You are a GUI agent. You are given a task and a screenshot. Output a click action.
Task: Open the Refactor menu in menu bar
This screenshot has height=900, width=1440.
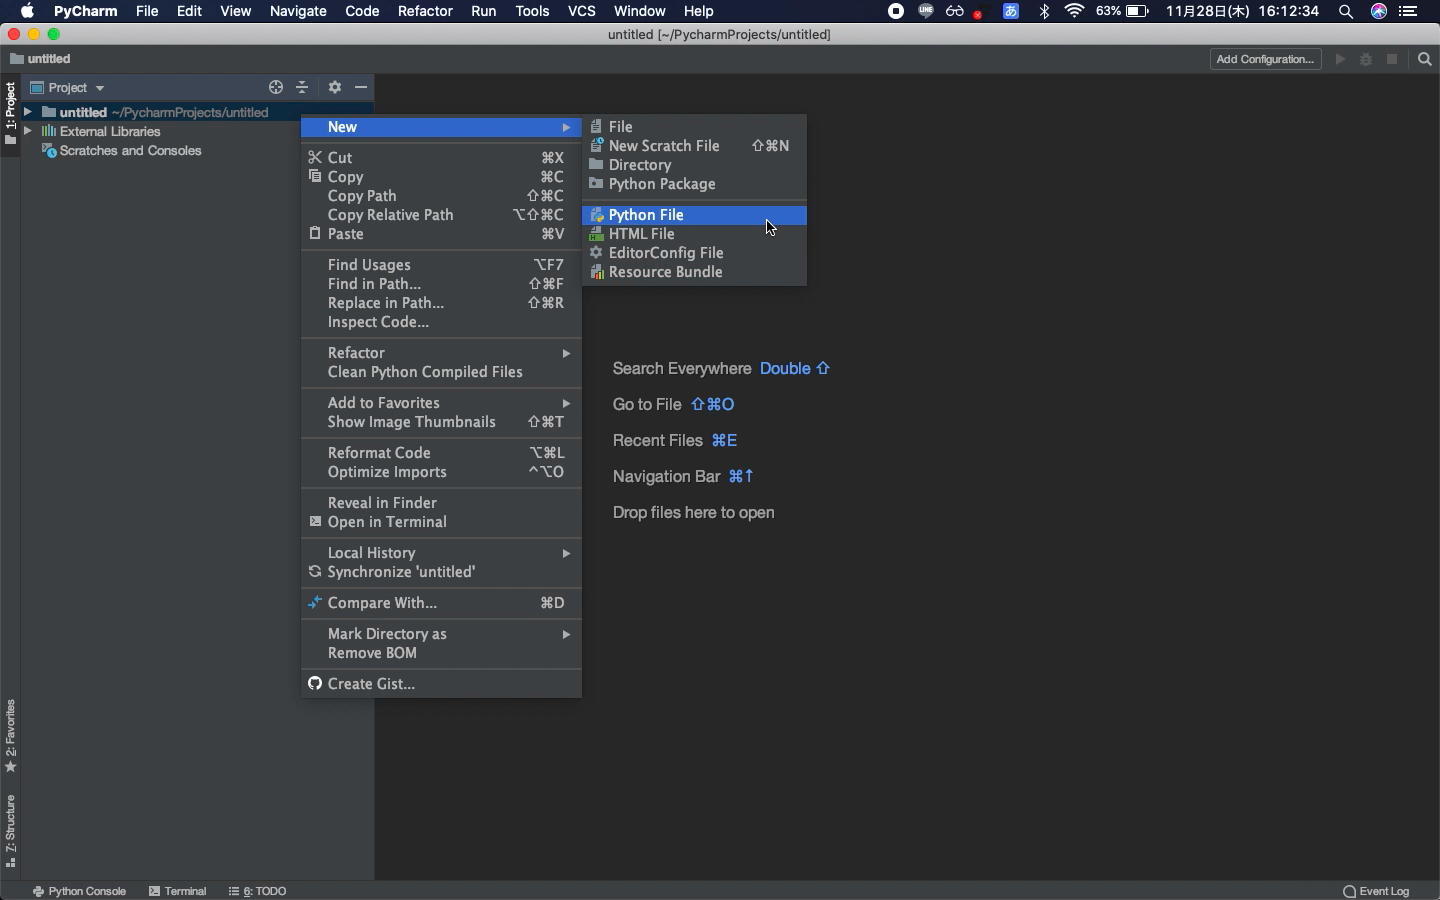click(x=425, y=11)
